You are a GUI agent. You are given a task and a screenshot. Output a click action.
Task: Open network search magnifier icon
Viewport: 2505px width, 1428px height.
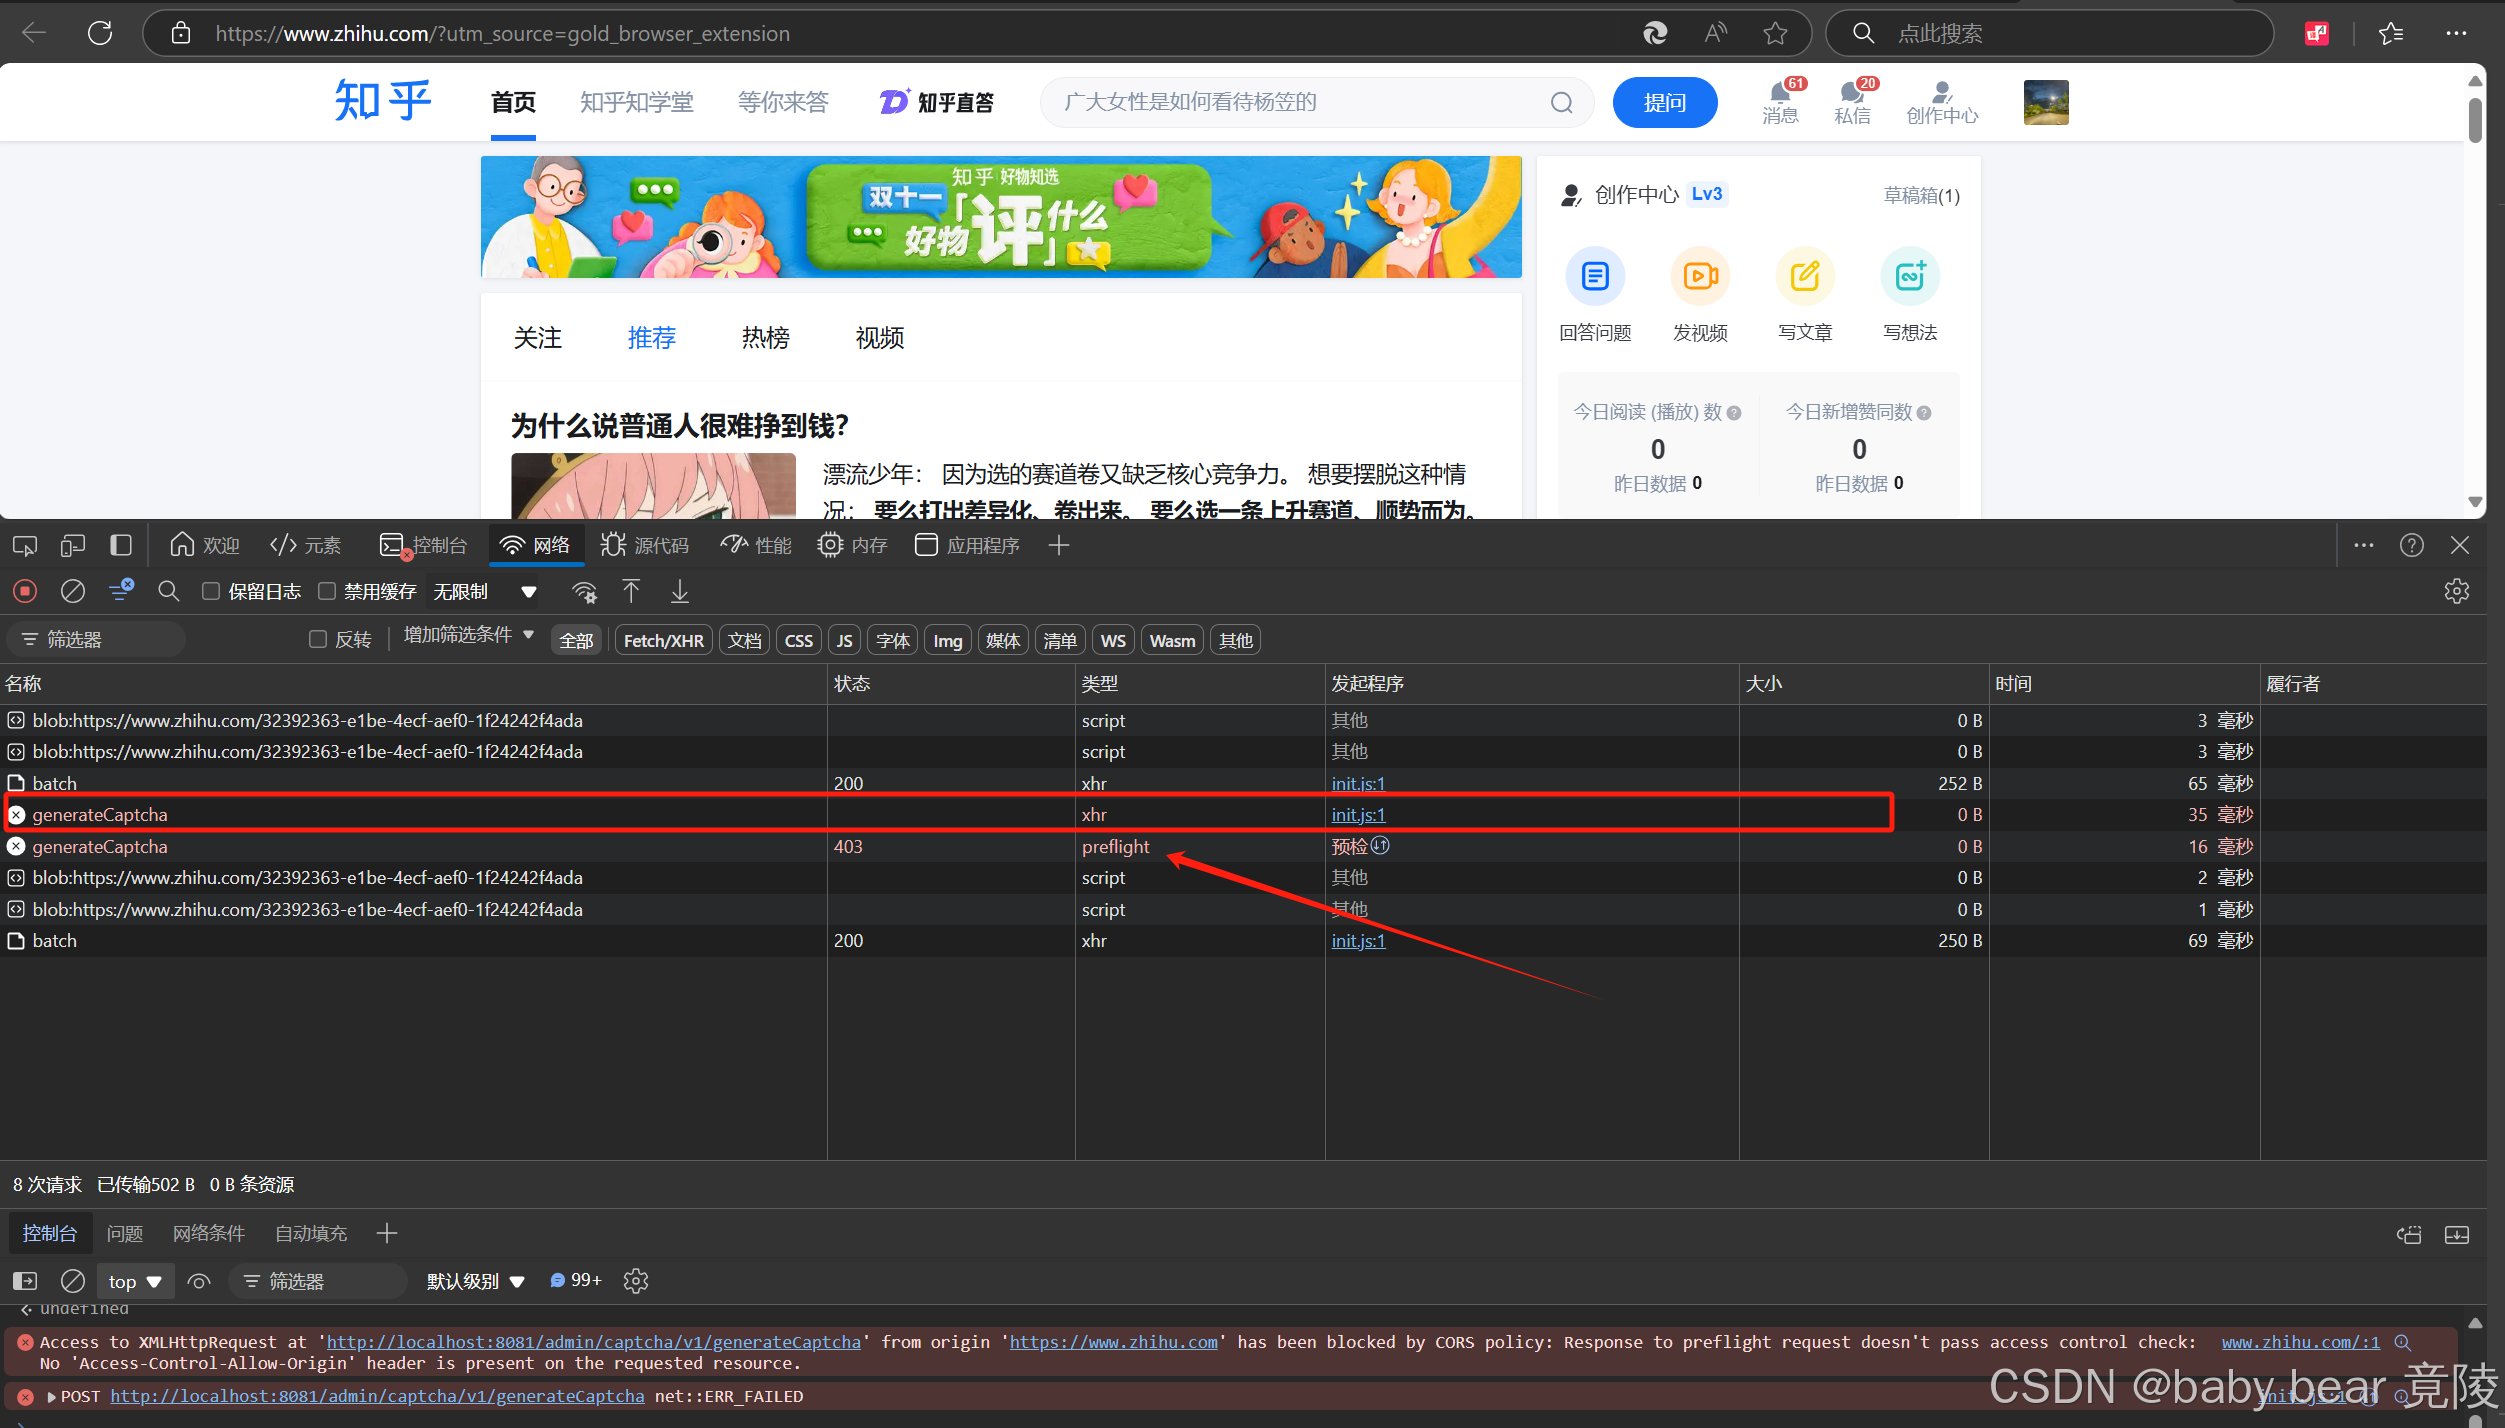(169, 592)
